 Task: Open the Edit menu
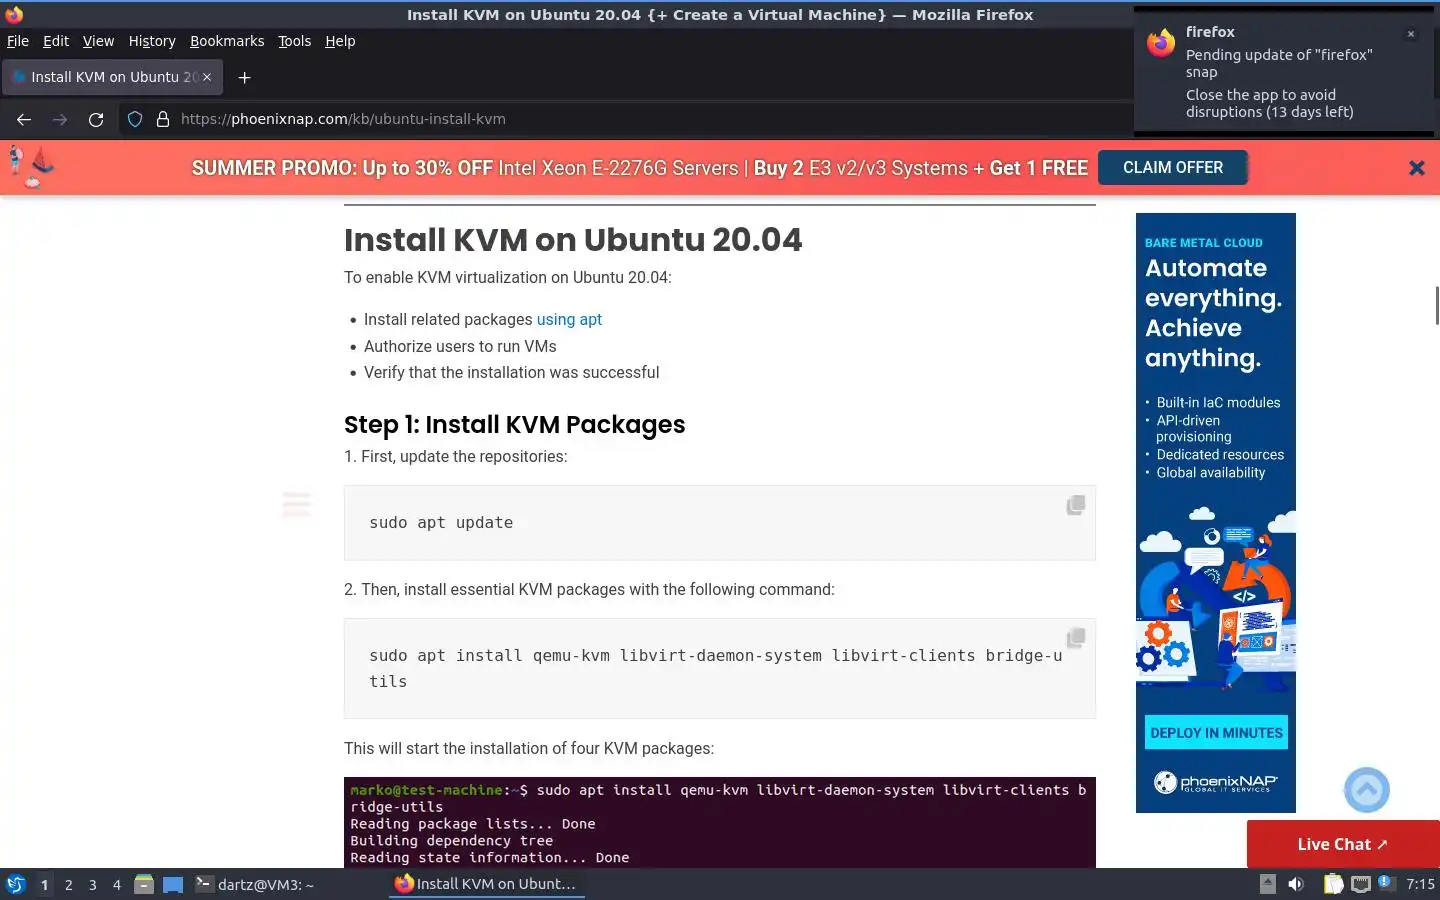56,41
